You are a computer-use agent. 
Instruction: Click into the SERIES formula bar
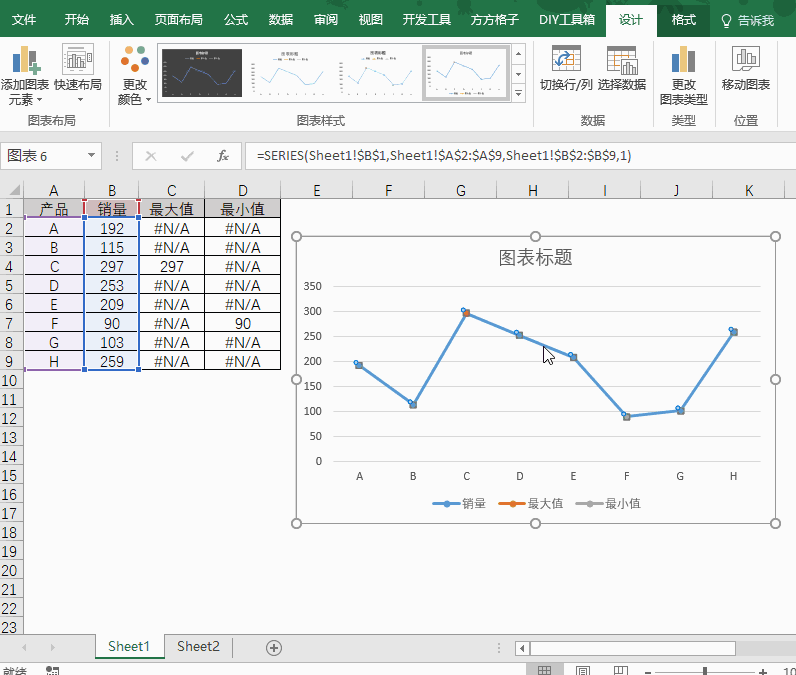point(520,156)
